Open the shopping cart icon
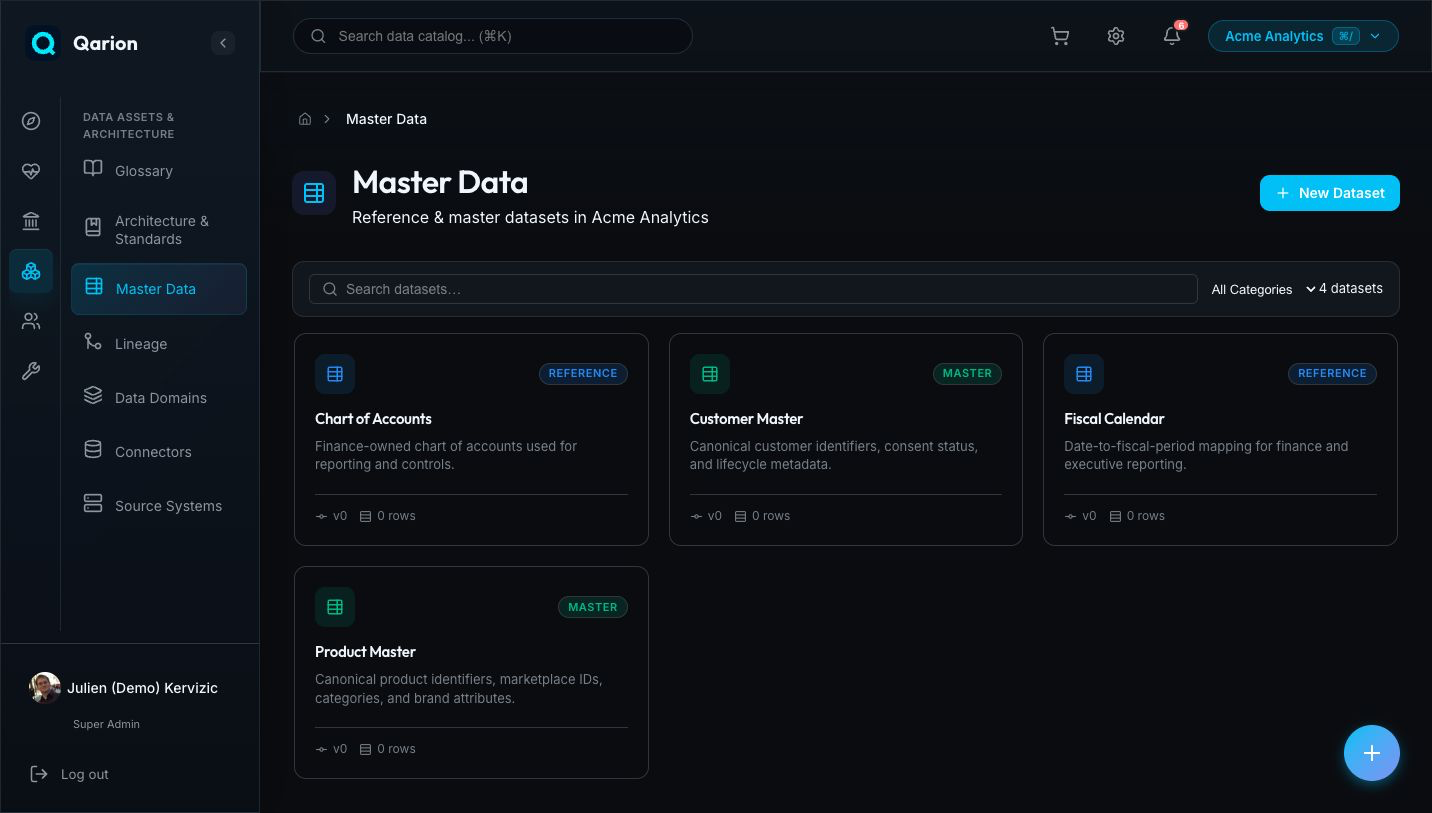The width and height of the screenshot is (1432, 813). 1060,36
